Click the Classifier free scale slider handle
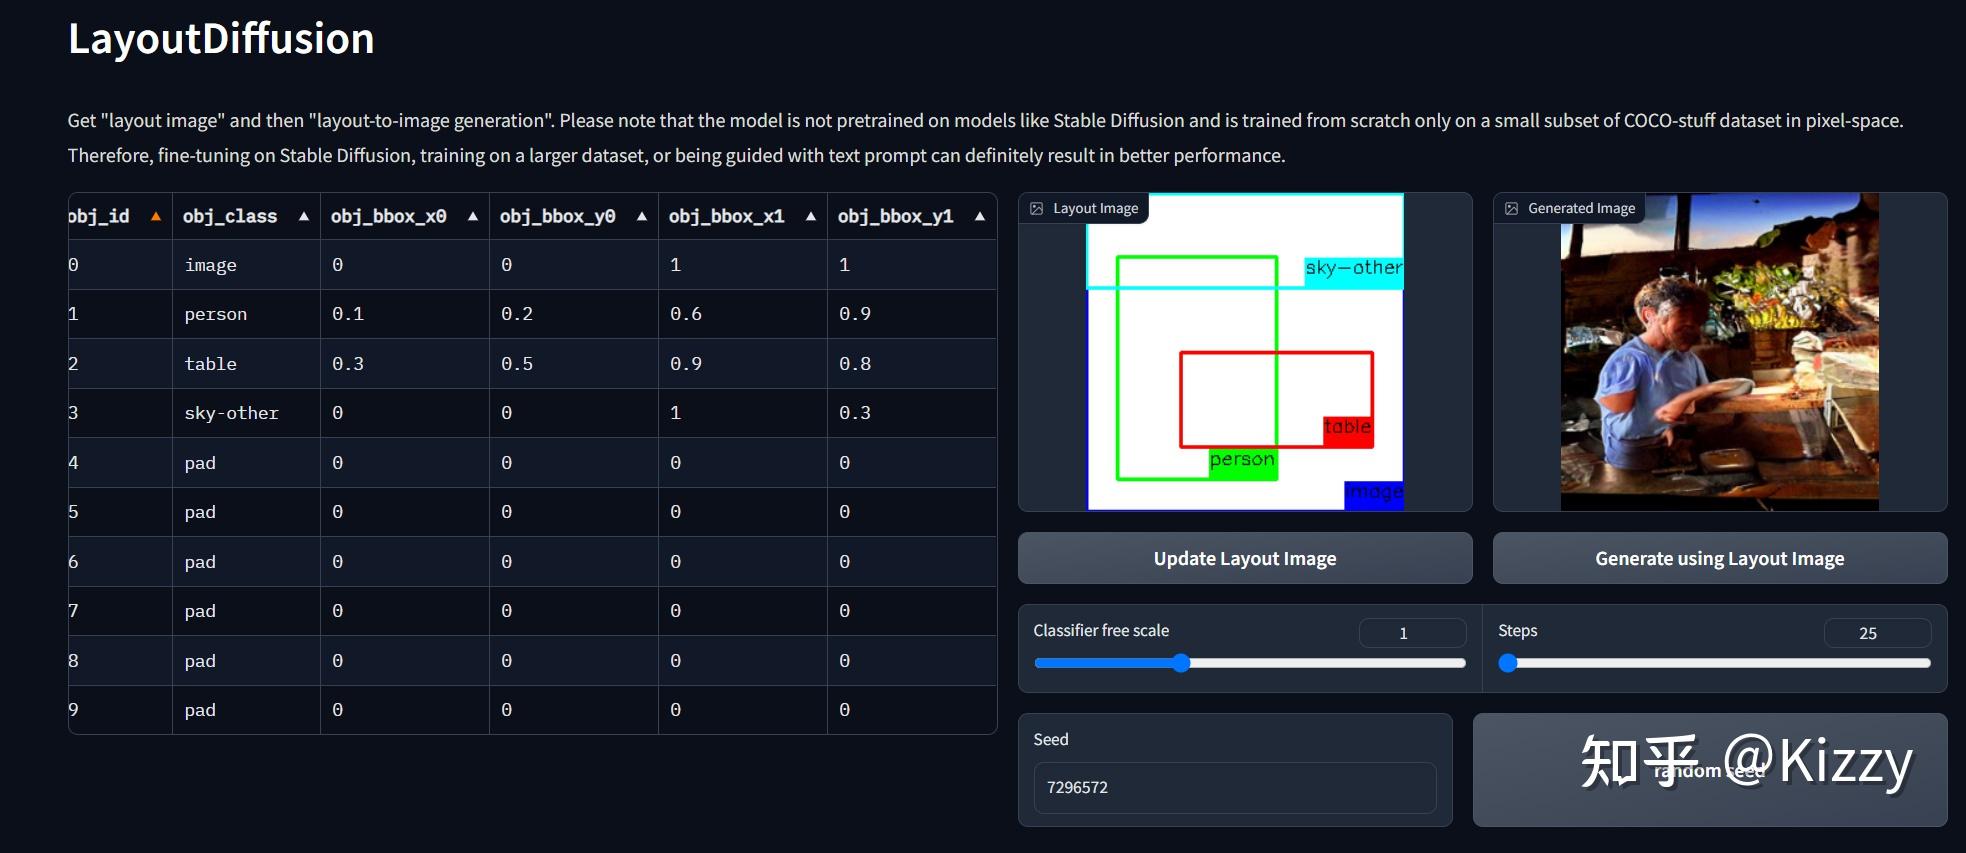The width and height of the screenshot is (1966, 853). (1183, 662)
